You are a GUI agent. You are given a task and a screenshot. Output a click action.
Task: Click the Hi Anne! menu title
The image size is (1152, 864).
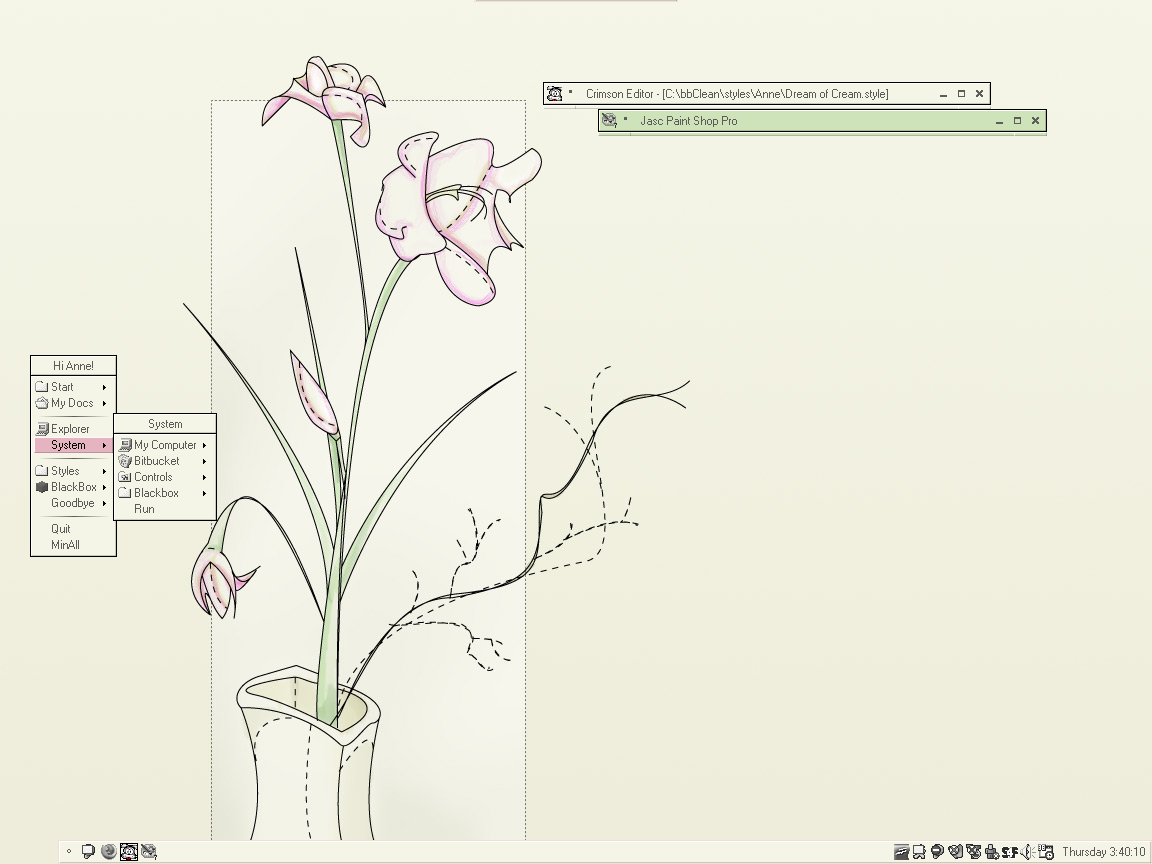coord(73,366)
